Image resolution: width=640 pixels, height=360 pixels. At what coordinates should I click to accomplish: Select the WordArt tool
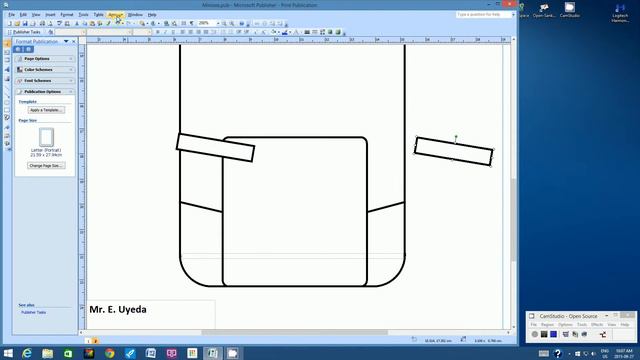click(x=7, y=69)
